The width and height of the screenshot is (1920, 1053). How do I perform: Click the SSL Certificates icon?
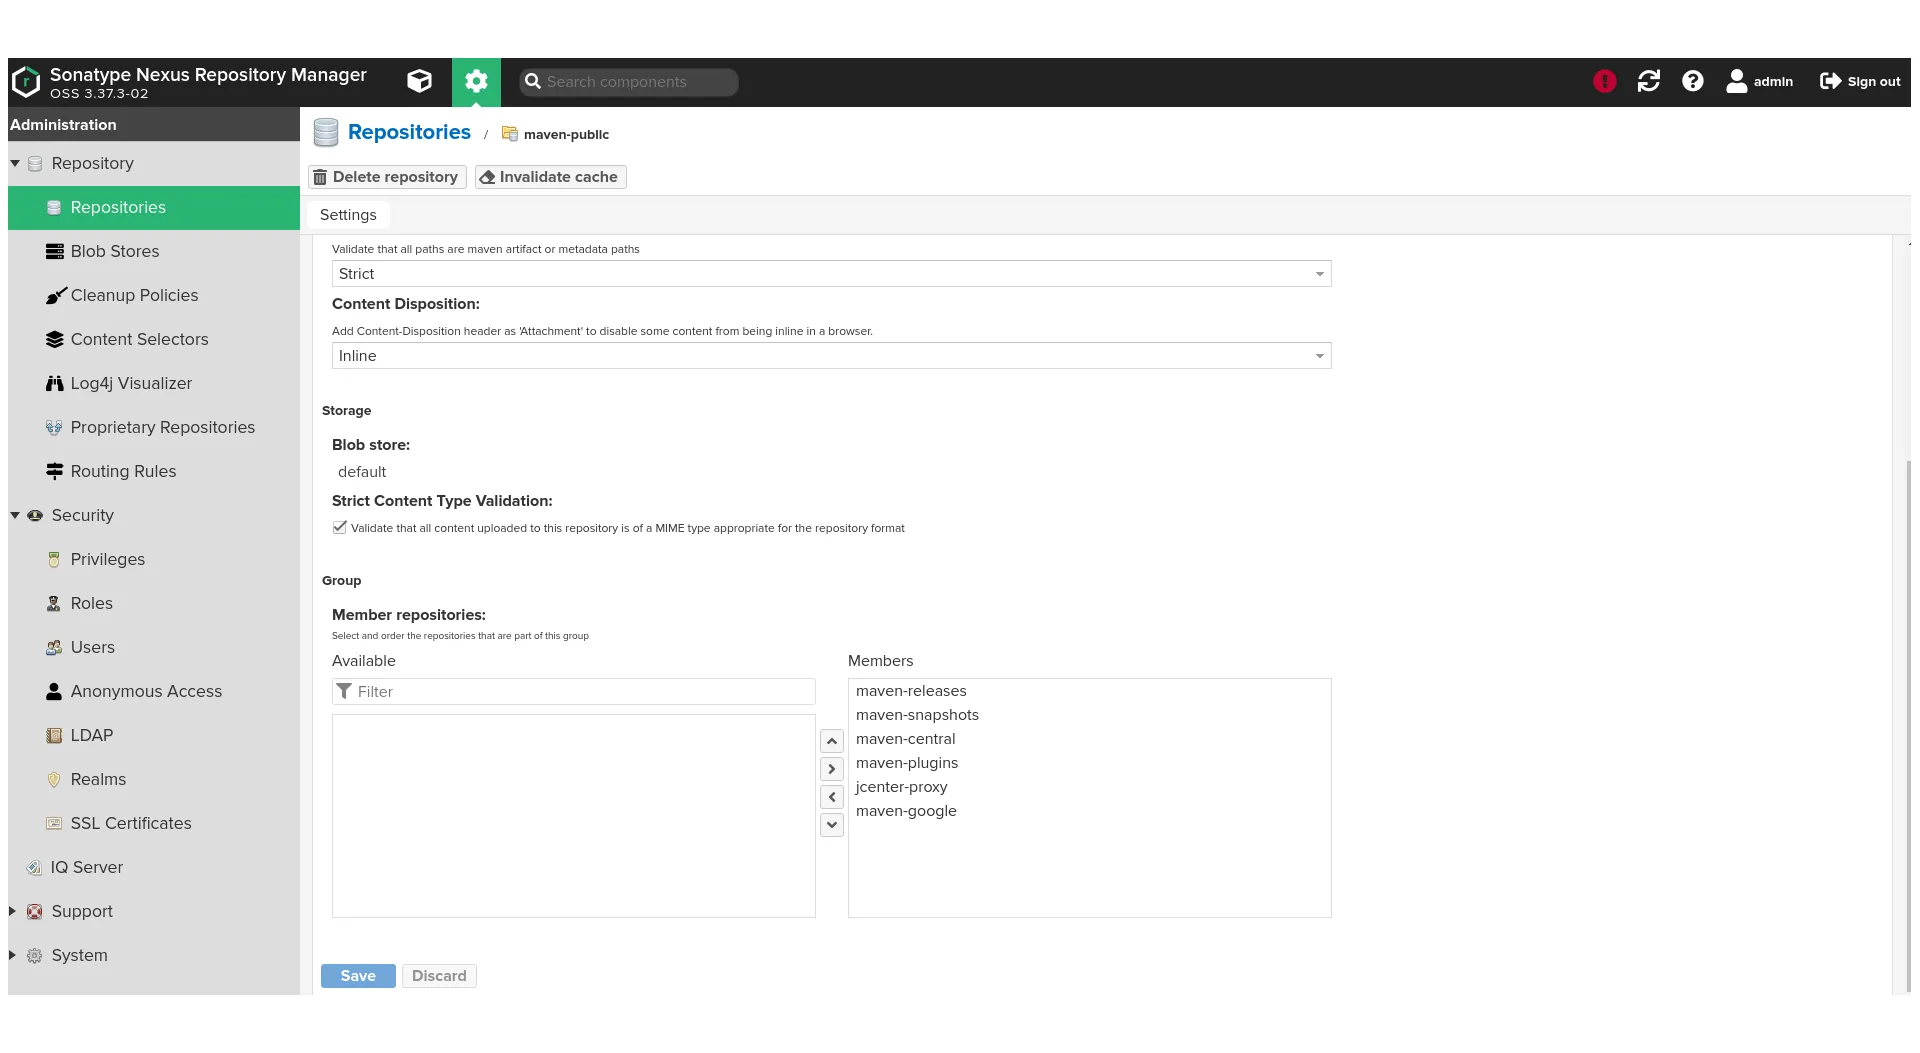coord(55,824)
